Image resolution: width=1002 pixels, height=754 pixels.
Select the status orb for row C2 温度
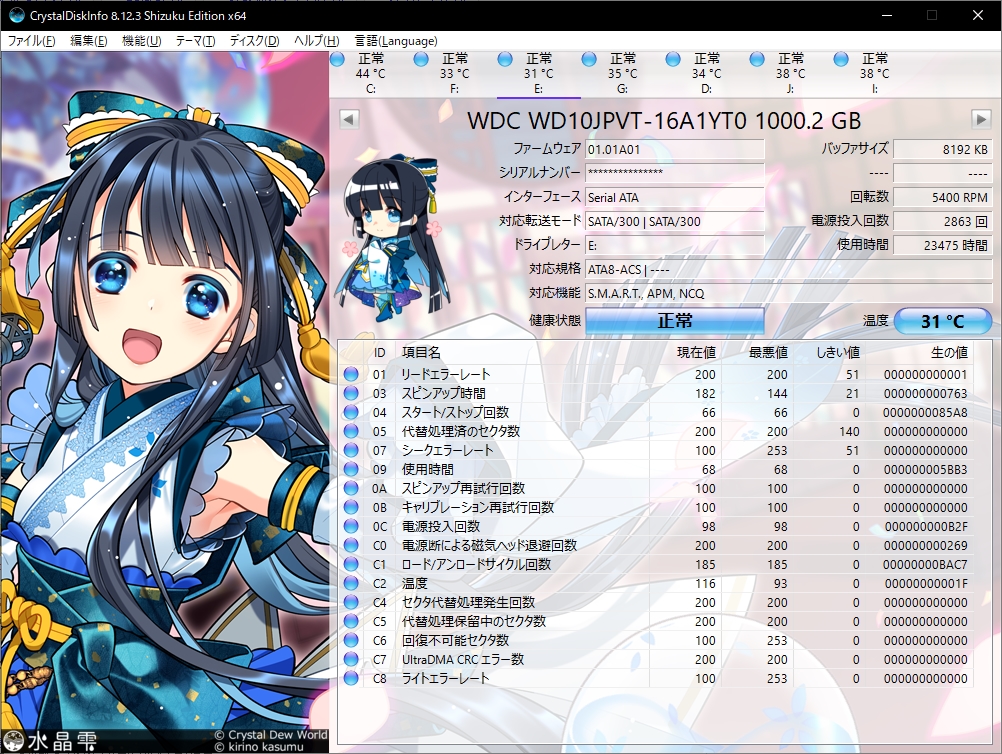pos(351,583)
